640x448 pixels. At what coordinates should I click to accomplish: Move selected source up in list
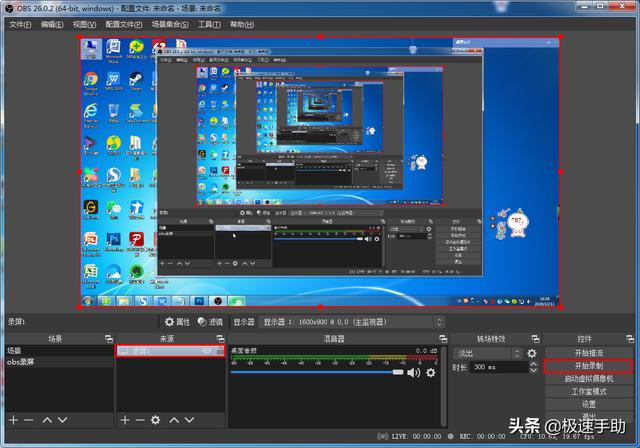176,420
